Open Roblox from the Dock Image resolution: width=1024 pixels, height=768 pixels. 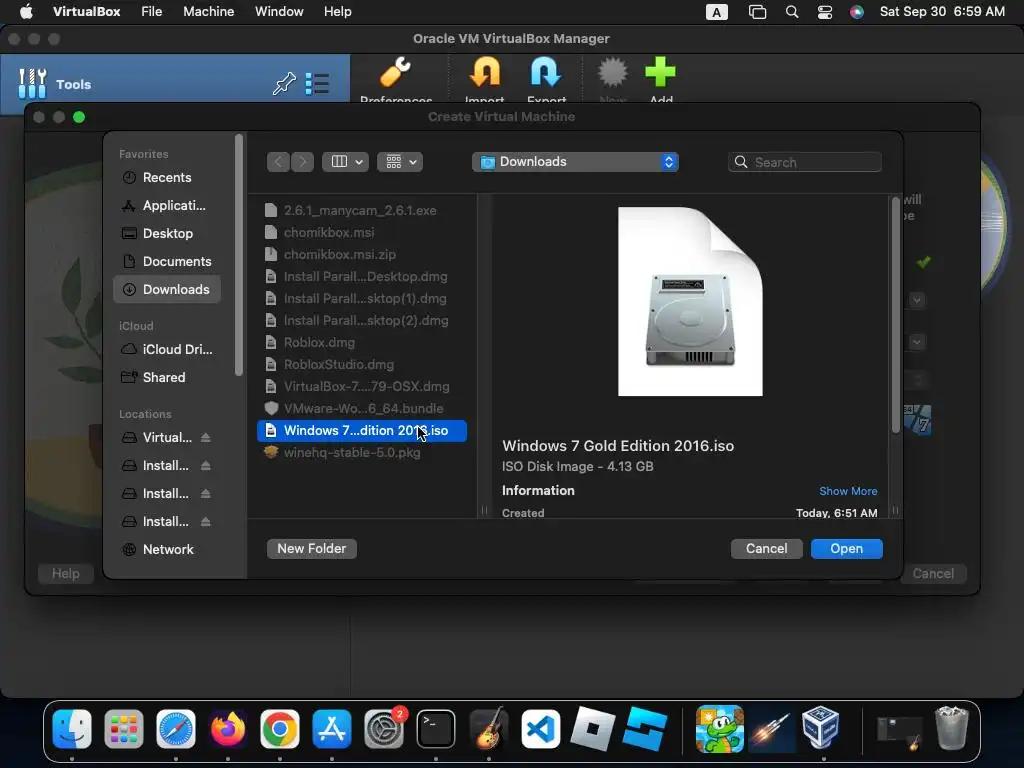click(592, 729)
